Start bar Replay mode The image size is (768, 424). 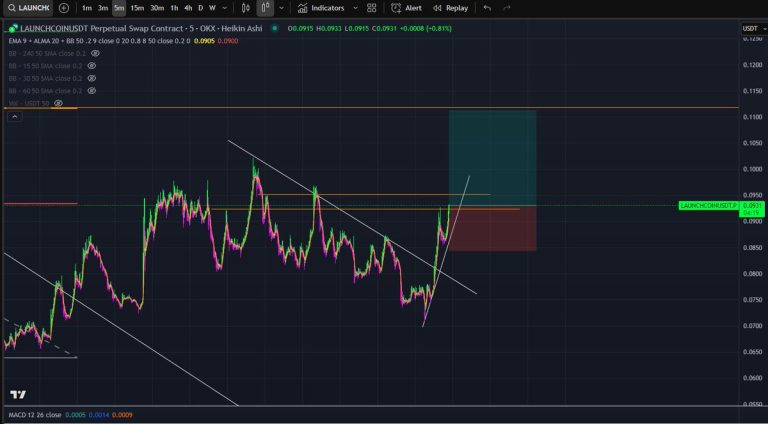click(450, 8)
